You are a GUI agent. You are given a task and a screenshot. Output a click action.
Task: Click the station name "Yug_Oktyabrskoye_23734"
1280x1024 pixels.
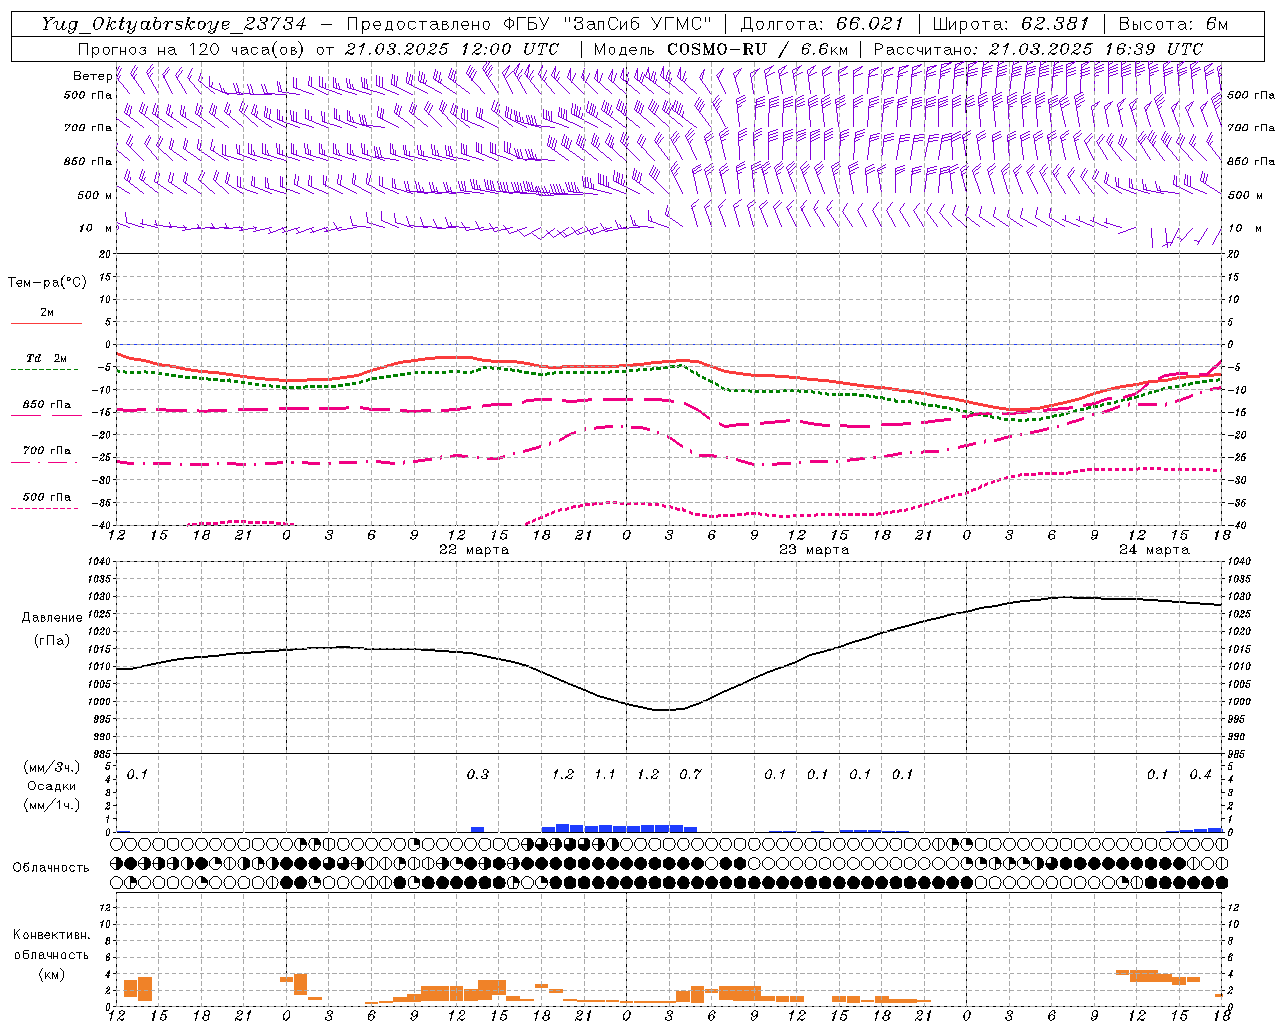click(x=174, y=24)
